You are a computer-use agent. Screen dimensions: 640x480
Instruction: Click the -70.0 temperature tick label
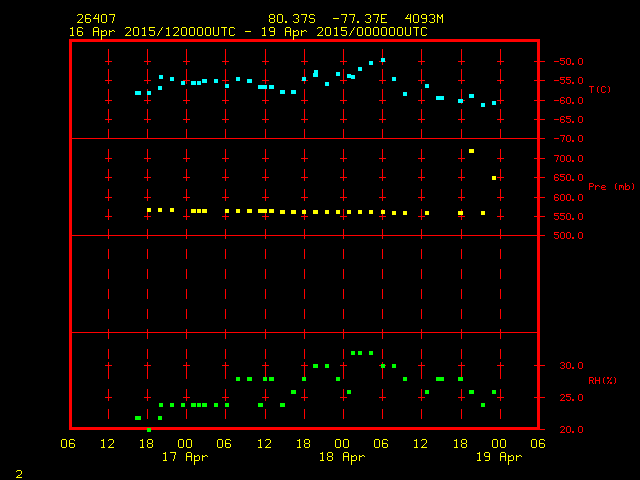tap(561, 139)
